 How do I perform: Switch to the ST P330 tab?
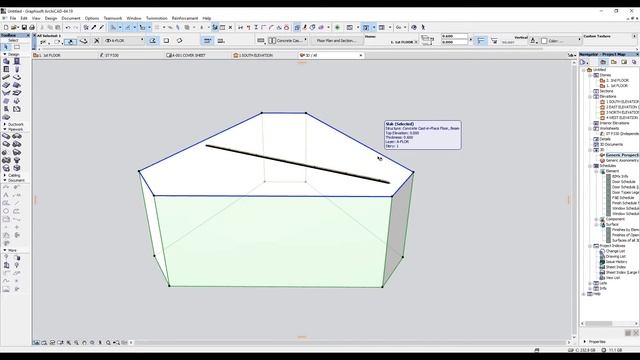point(131,55)
